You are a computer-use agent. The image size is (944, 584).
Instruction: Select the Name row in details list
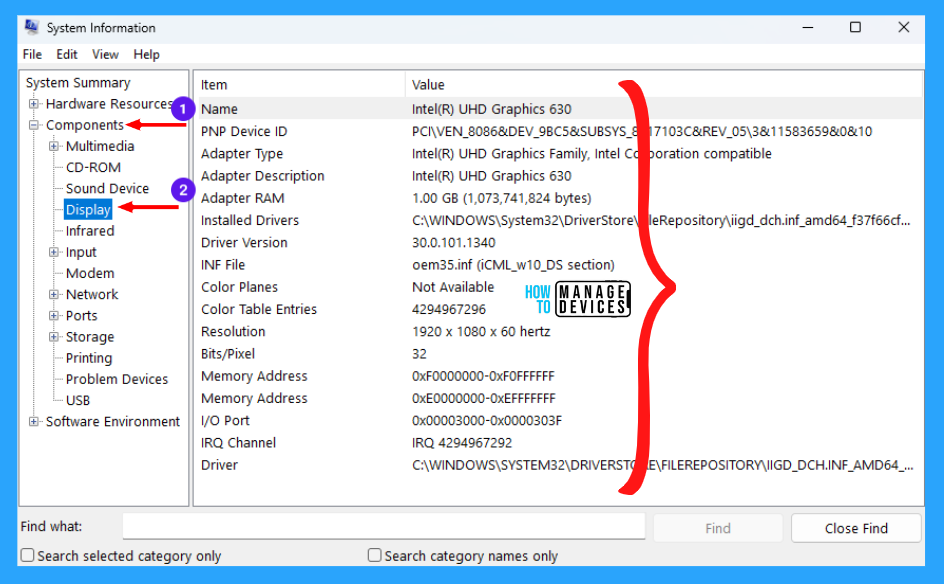pyautogui.click(x=560, y=109)
